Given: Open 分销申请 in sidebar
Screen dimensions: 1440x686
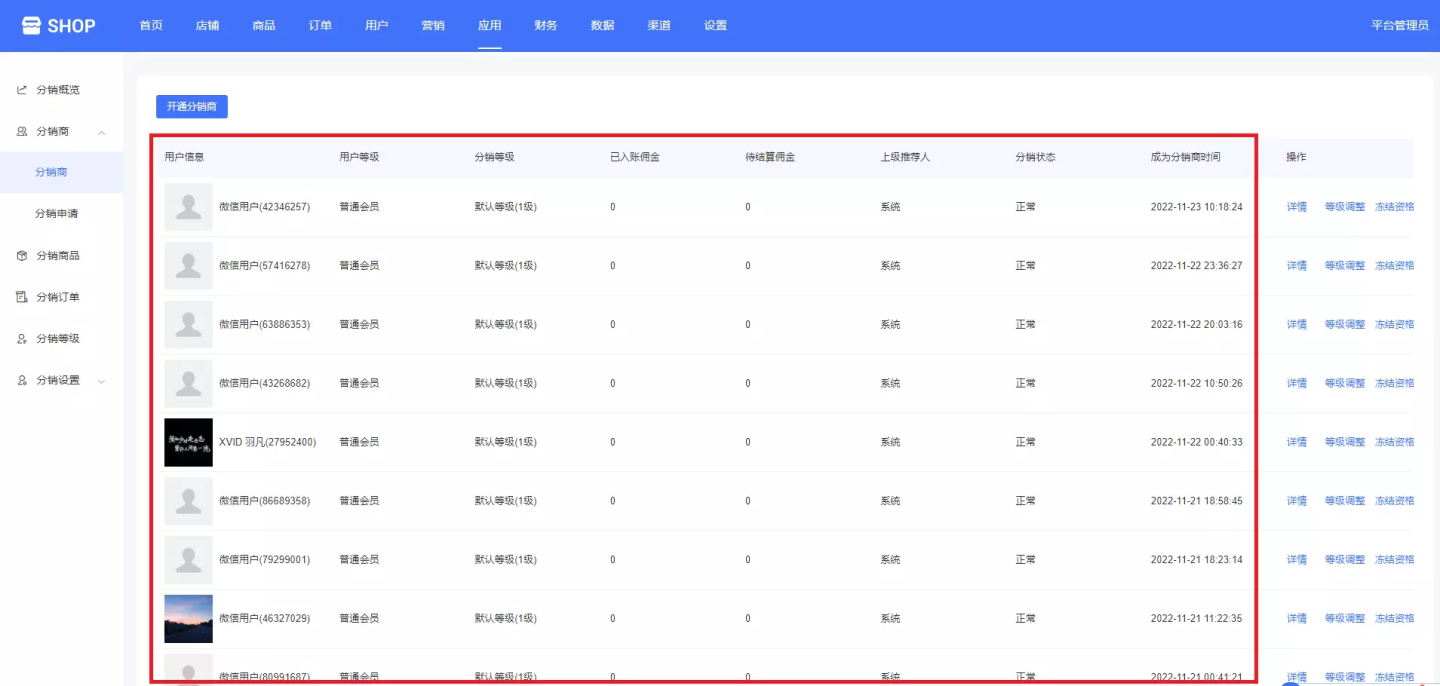Looking at the screenshot, I should [x=57, y=214].
